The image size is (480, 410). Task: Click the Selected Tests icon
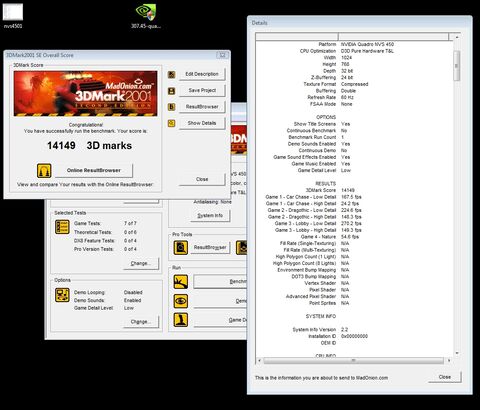[62, 227]
